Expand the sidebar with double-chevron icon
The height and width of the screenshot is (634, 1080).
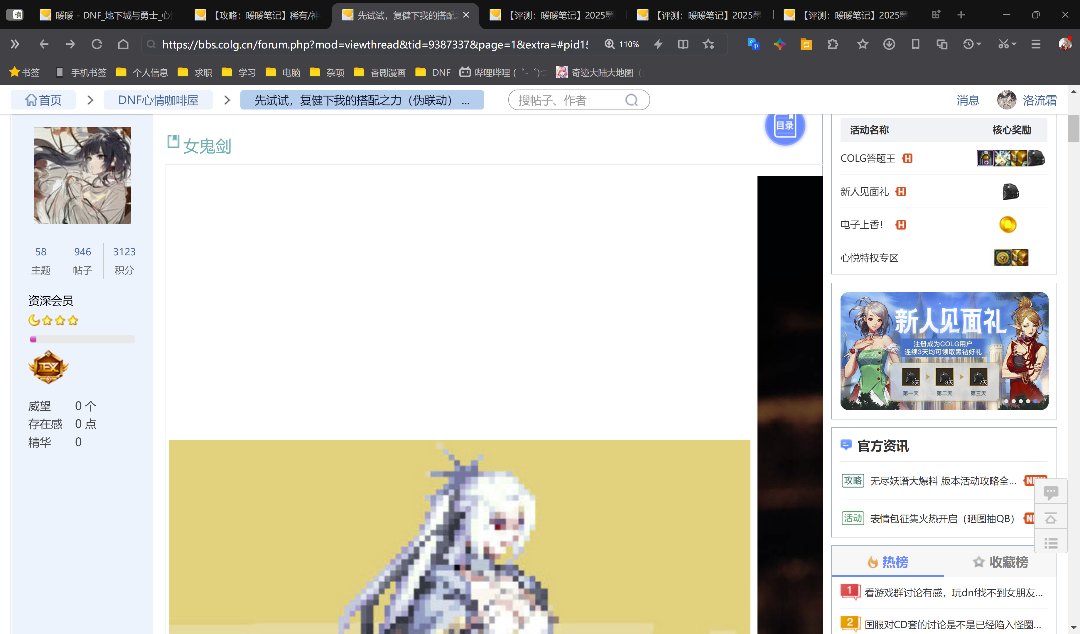click(14, 44)
